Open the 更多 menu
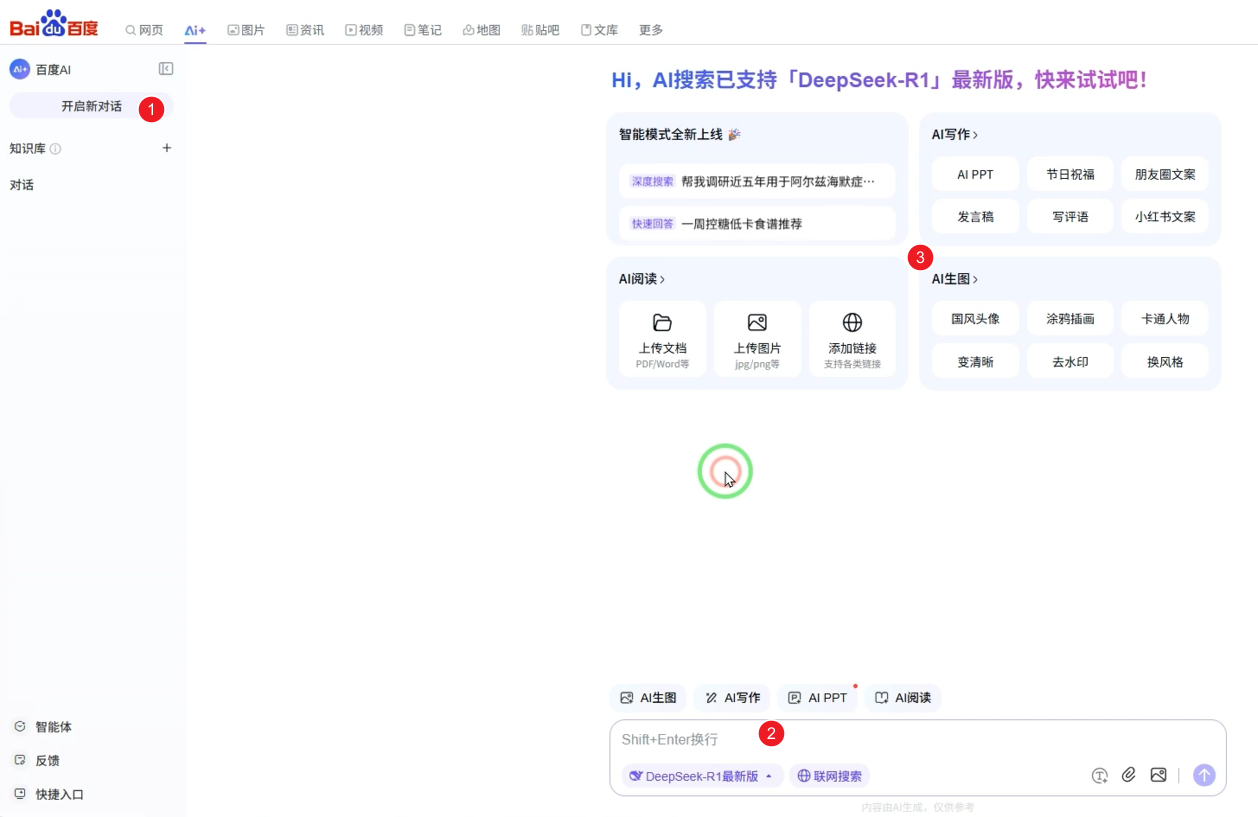The width and height of the screenshot is (1258, 817). 651,30
